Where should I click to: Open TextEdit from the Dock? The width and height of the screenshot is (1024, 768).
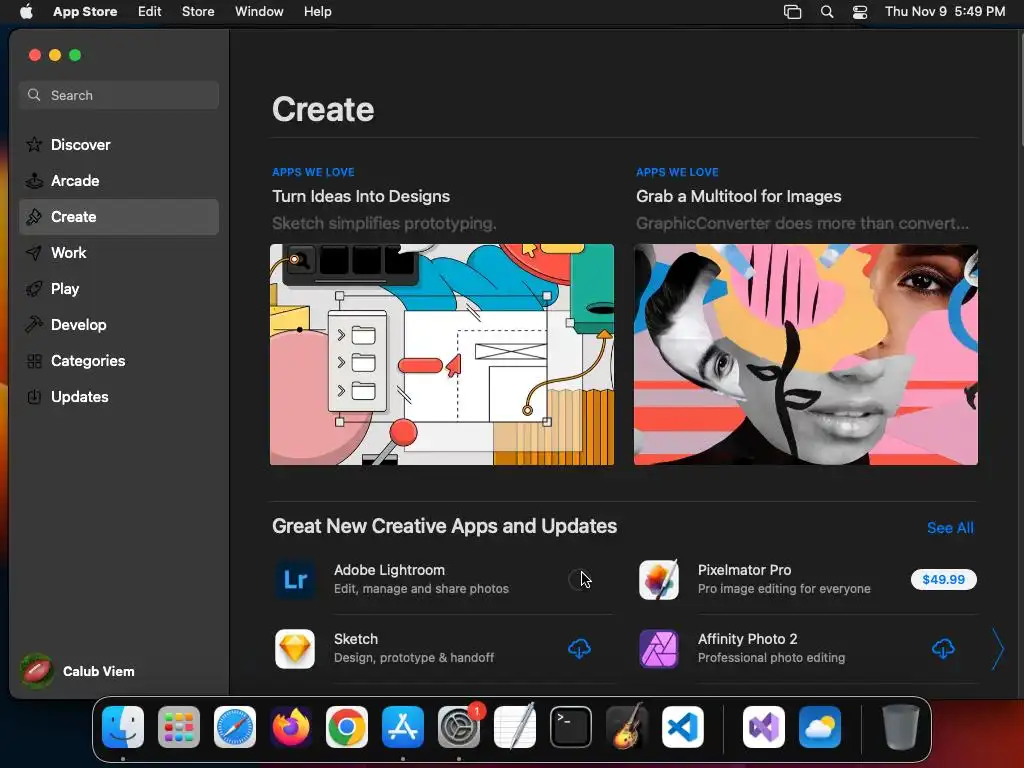pyautogui.click(x=515, y=727)
